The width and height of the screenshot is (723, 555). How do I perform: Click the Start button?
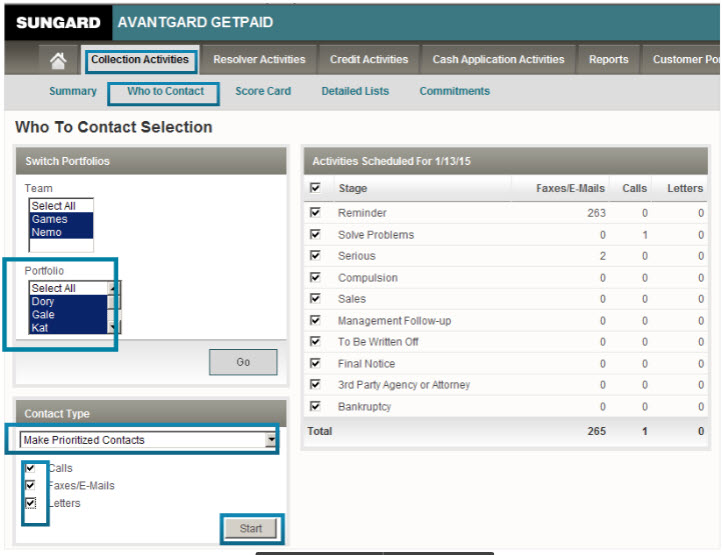251,528
